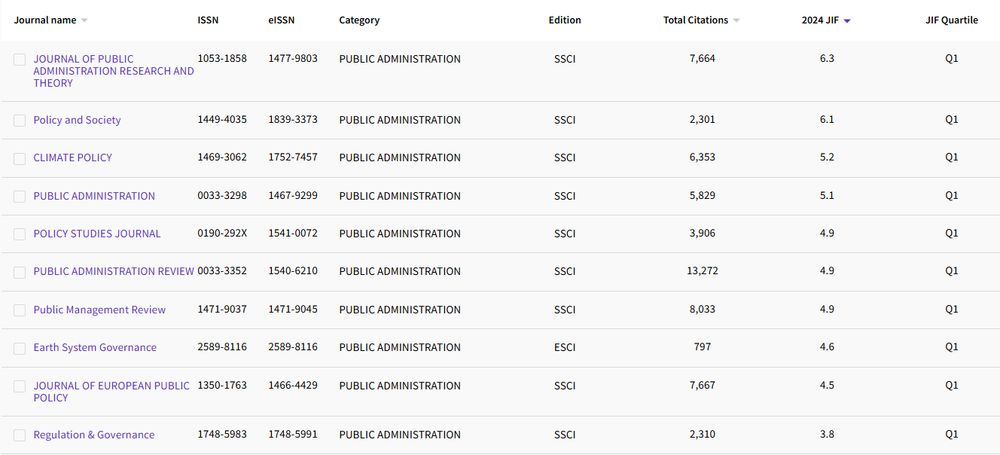
Task: Click the purple sort arrow beside 2024 JIF
Action: (847, 21)
